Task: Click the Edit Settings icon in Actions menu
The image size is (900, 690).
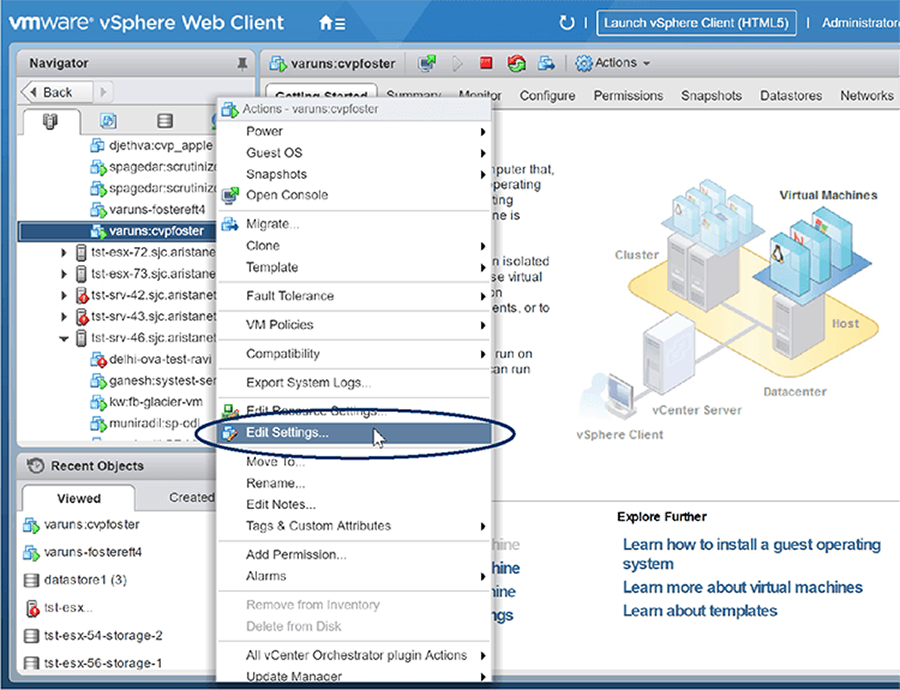Action: click(x=230, y=433)
